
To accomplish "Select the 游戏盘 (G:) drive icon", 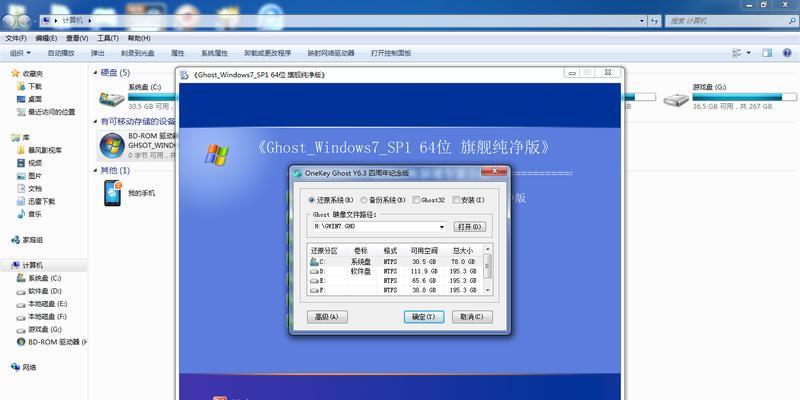I will point(676,98).
